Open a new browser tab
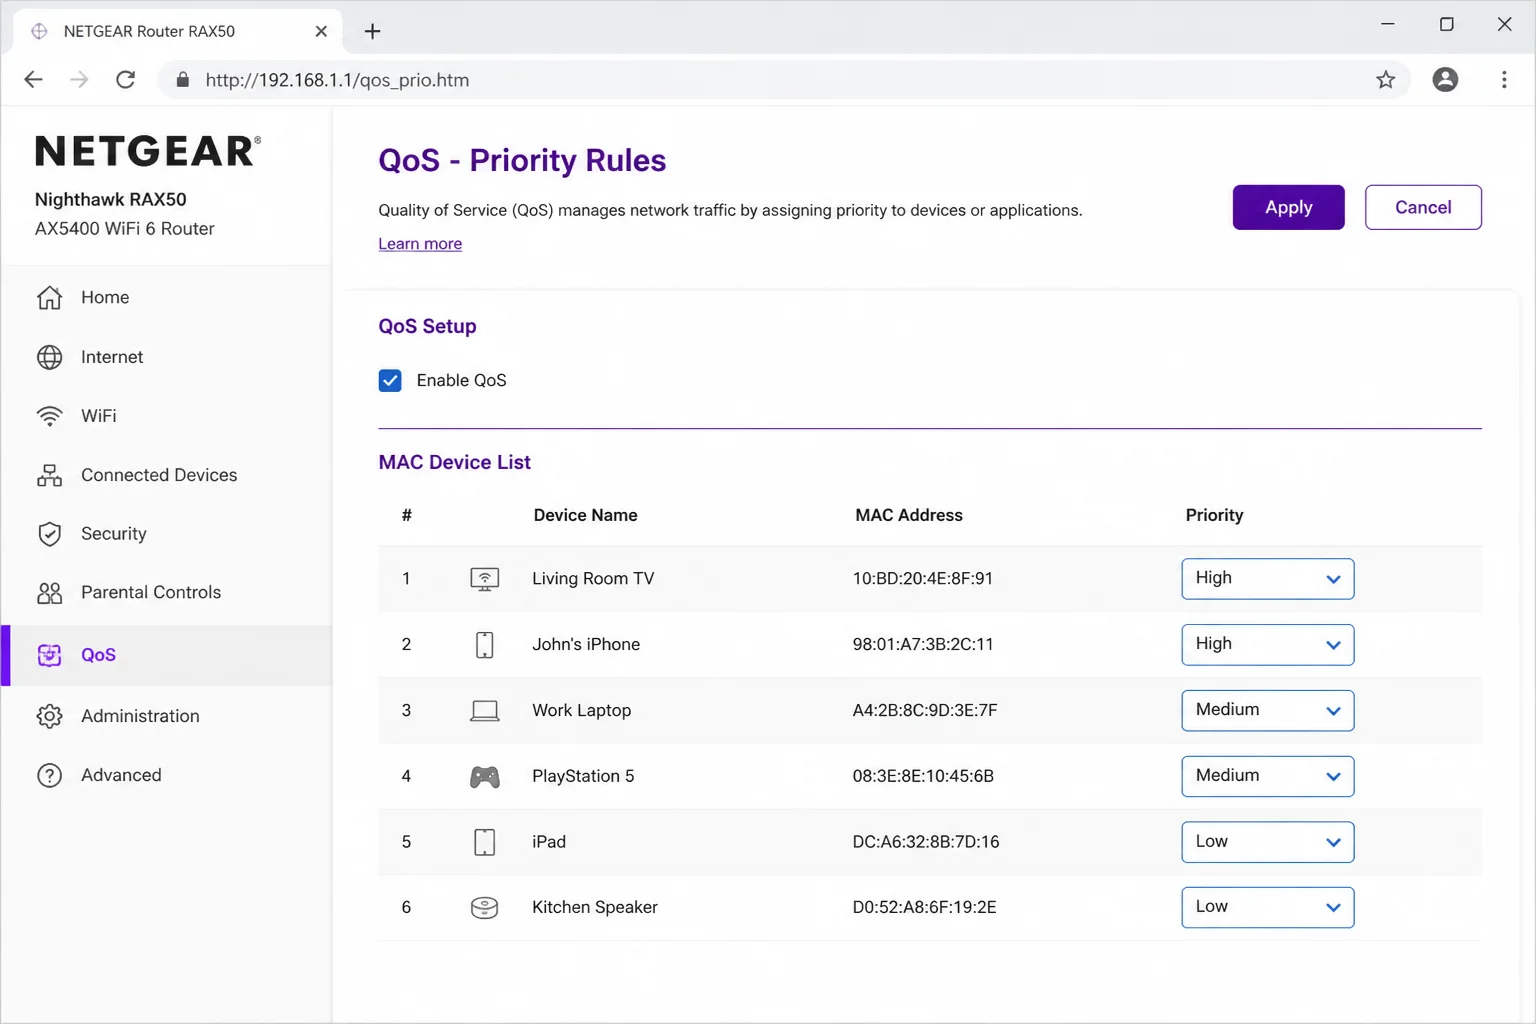 click(x=372, y=31)
